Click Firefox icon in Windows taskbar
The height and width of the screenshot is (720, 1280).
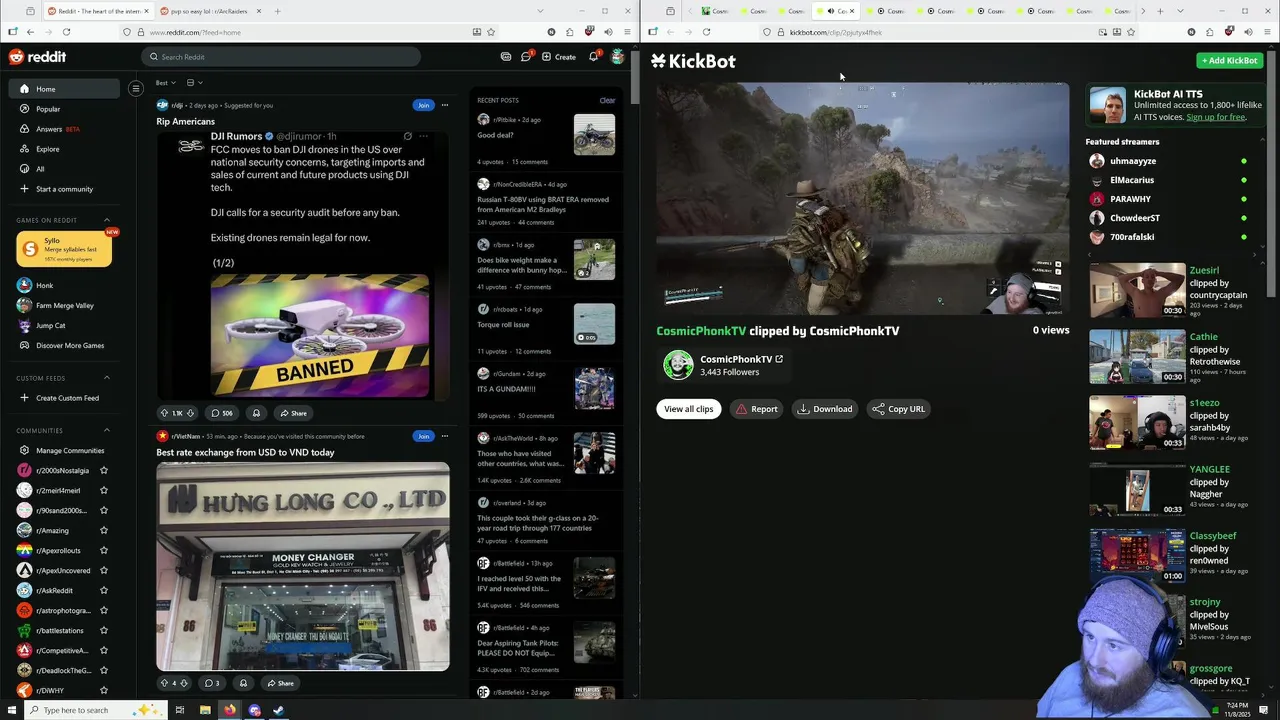[x=230, y=710]
